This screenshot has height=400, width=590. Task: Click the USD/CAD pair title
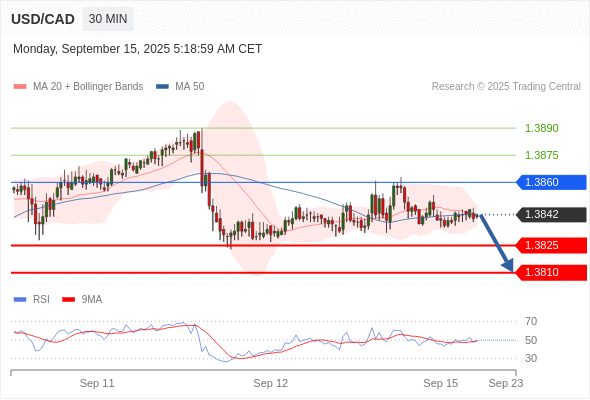pos(43,19)
